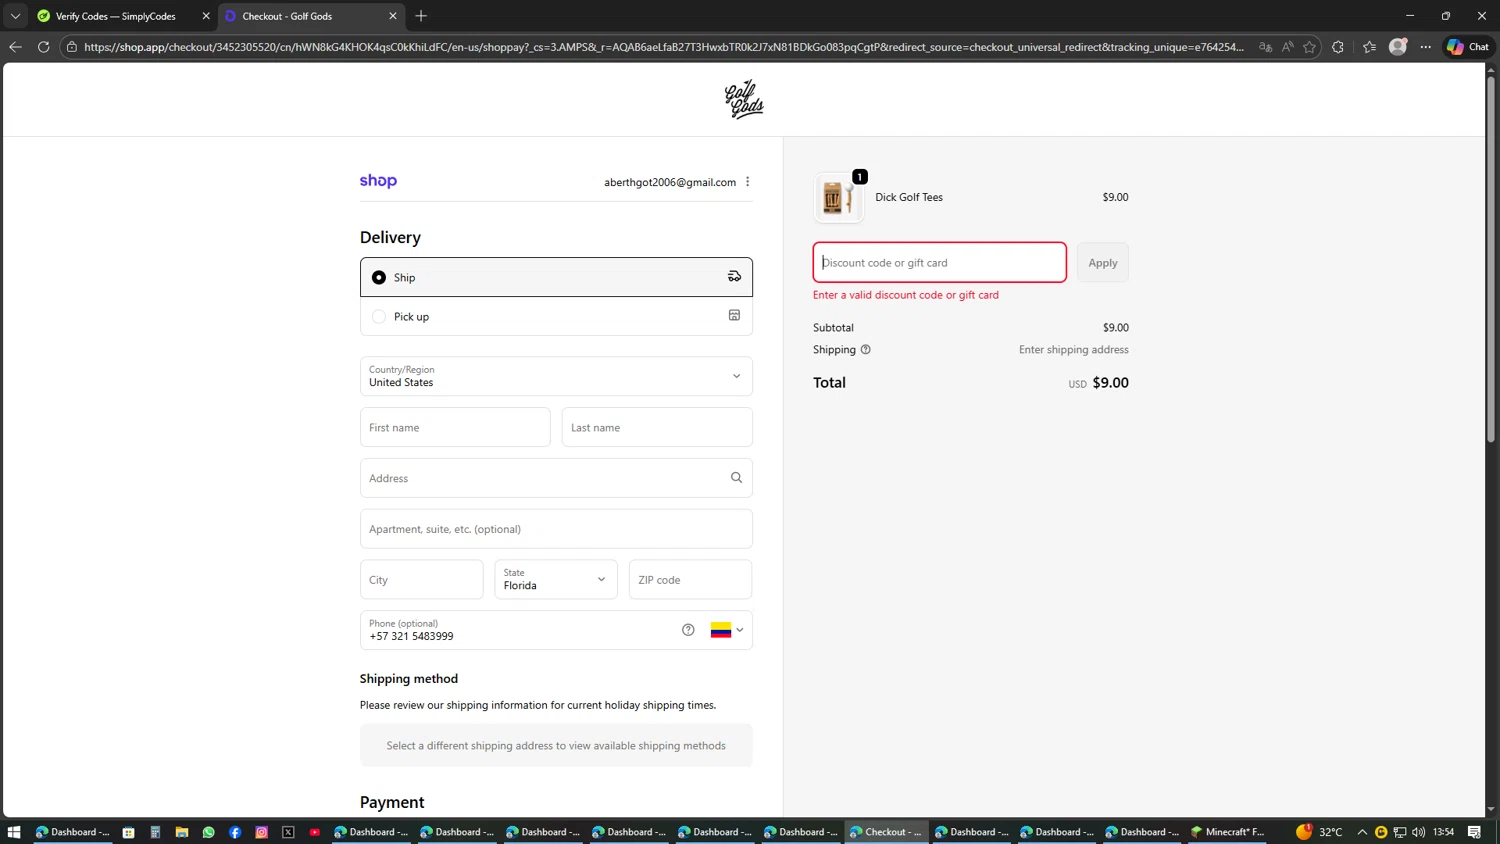This screenshot has width=1500, height=844.
Task: Open X app from the taskbar
Action: tap(288, 832)
